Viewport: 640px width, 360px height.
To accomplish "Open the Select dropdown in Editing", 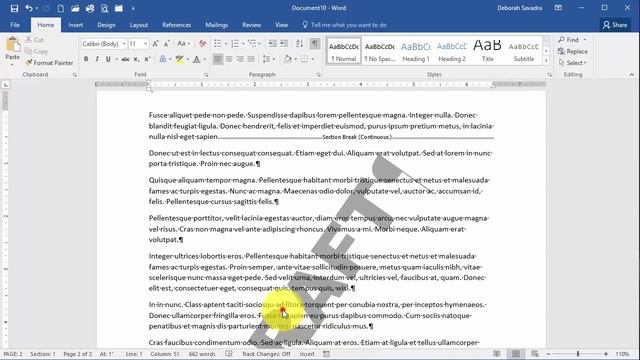I will [x=573, y=63].
